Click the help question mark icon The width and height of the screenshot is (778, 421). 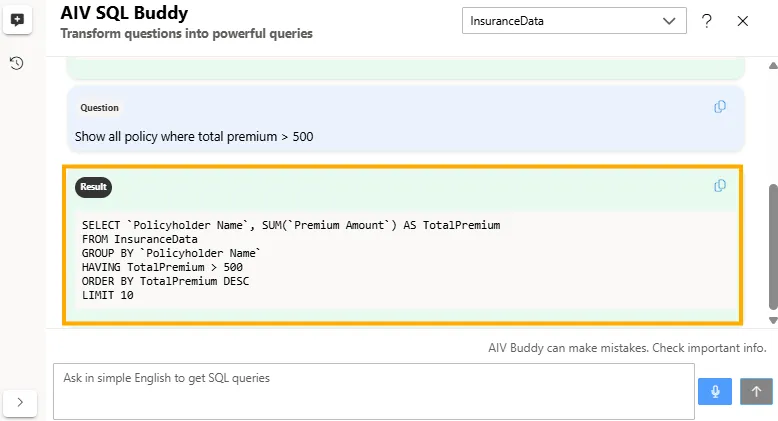[707, 21]
